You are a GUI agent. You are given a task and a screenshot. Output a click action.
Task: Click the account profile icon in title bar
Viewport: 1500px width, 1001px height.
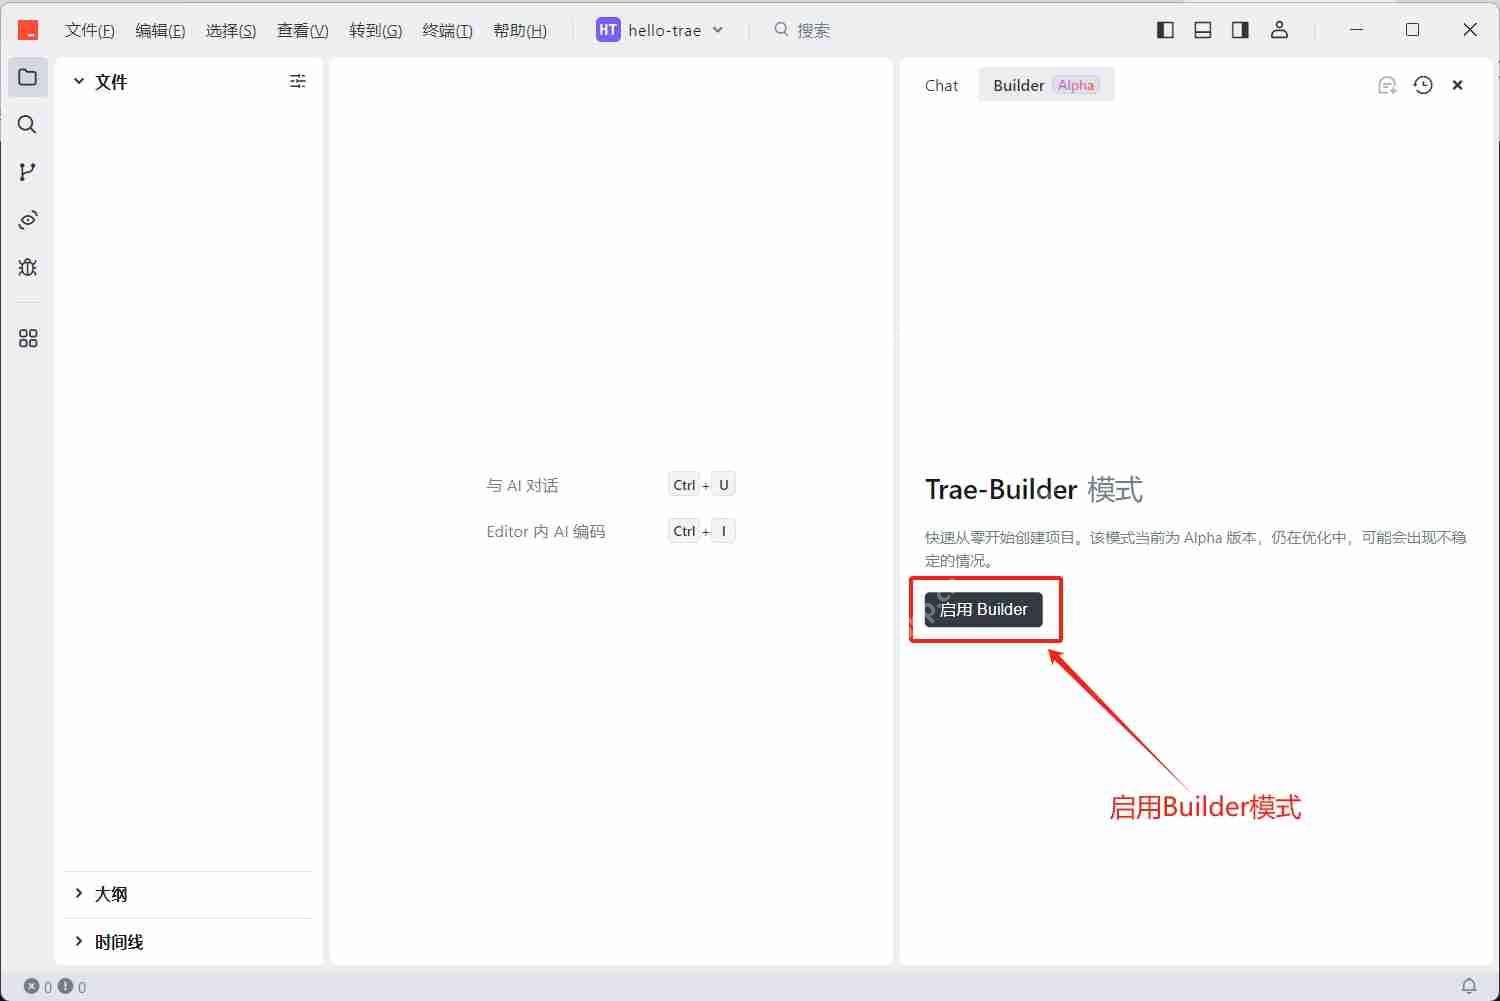(1279, 30)
